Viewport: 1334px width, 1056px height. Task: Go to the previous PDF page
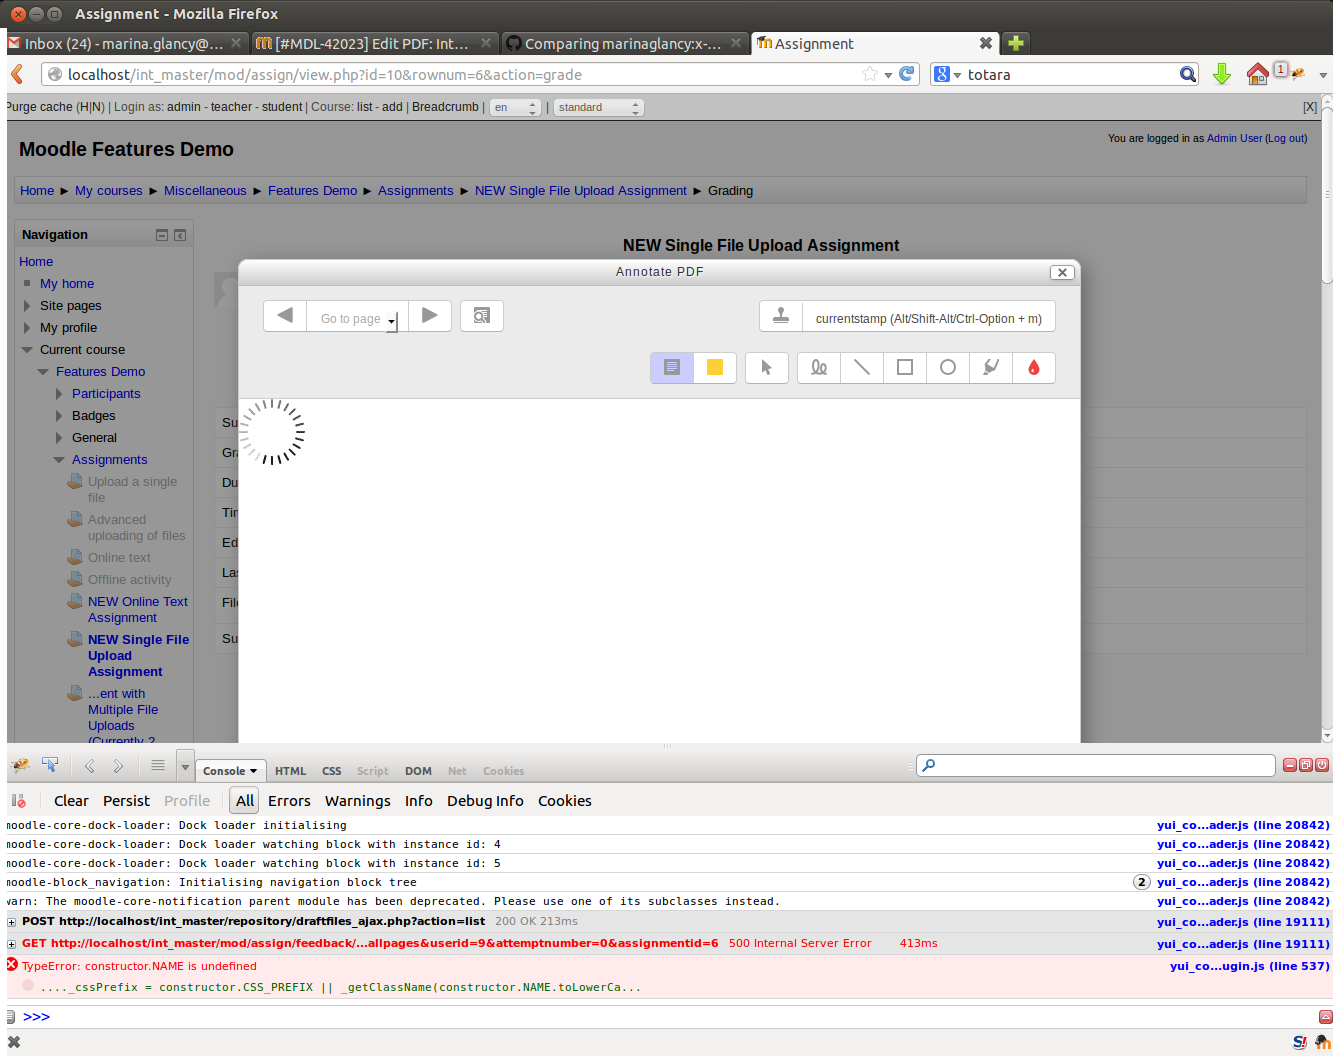point(285,316)
